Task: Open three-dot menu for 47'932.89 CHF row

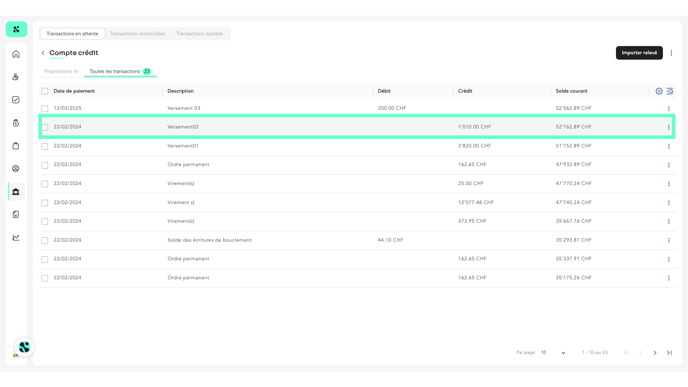Action: coord(669,165)
